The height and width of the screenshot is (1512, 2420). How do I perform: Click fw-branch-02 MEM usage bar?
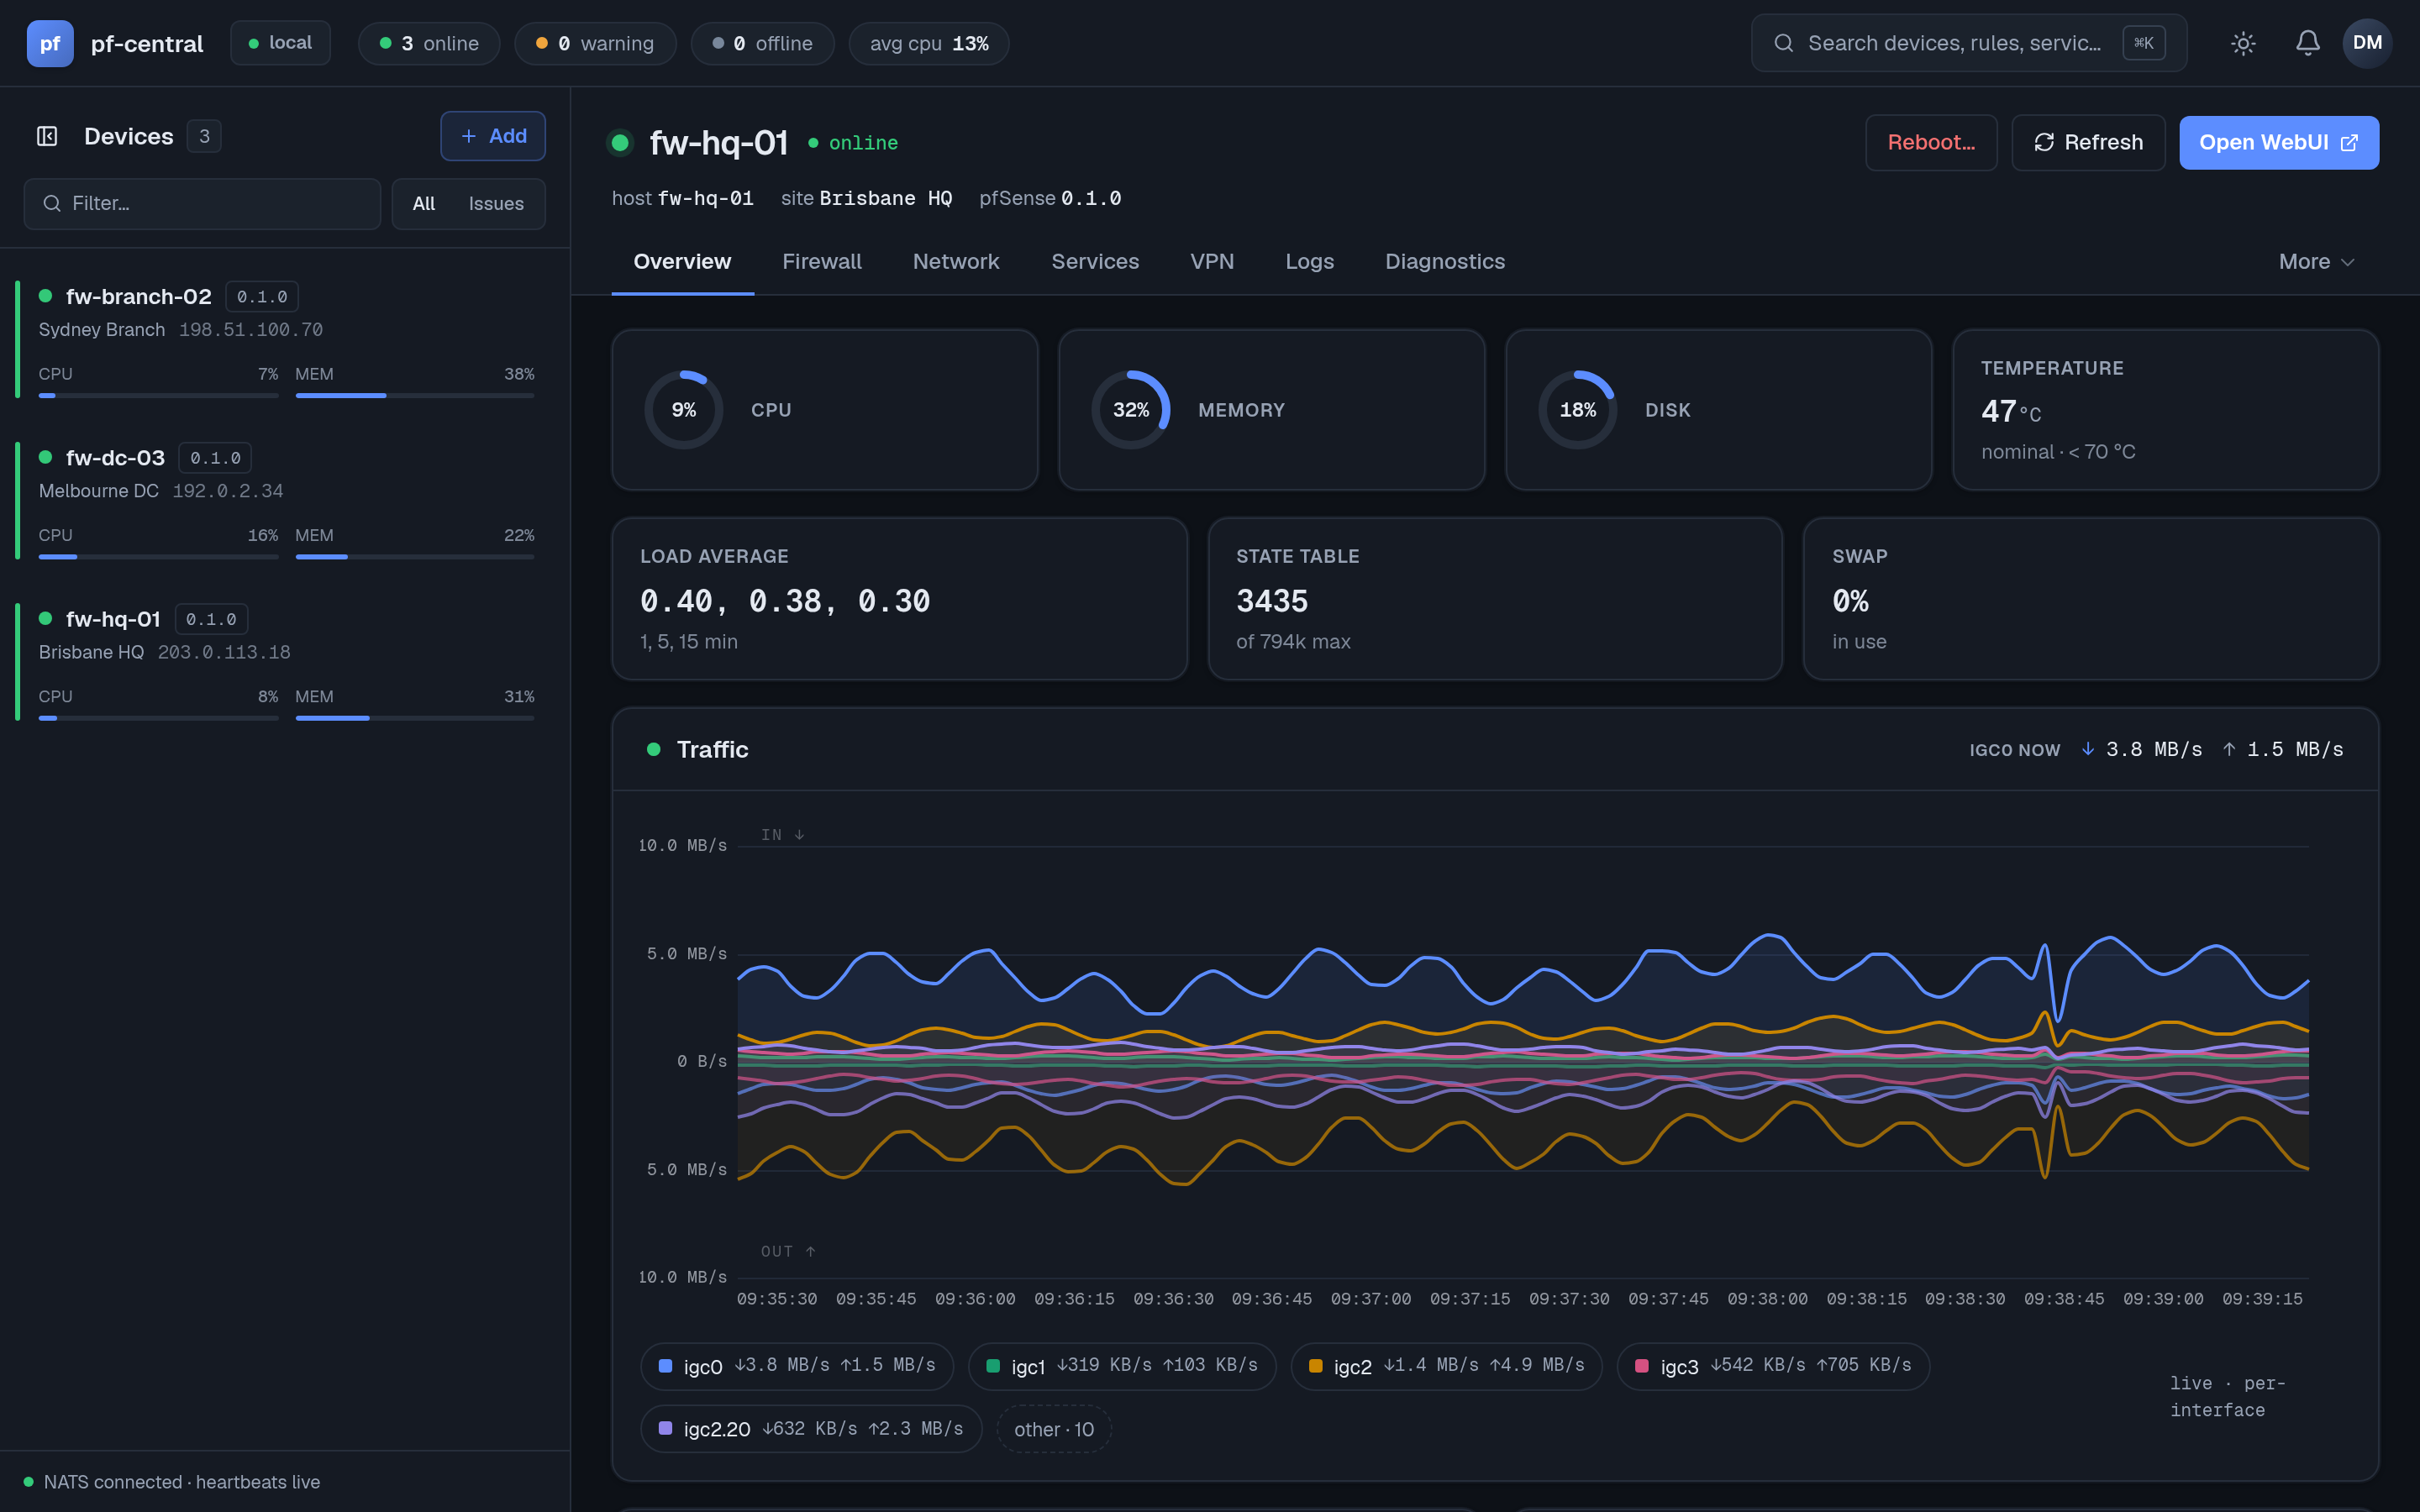[415, 396]
